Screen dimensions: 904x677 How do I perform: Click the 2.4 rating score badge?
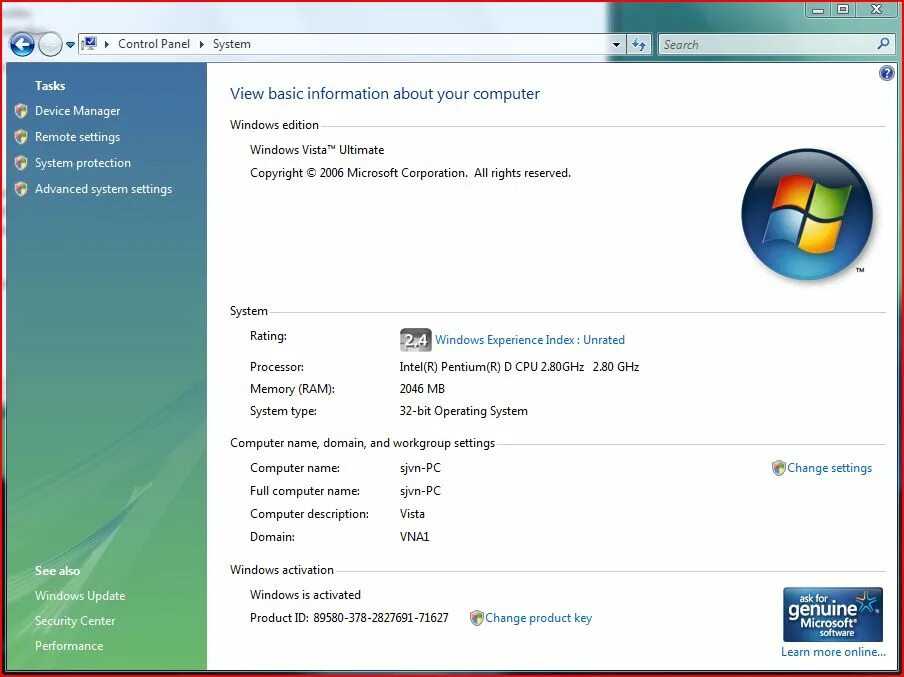pyautogui.click(x=415, y=340)
